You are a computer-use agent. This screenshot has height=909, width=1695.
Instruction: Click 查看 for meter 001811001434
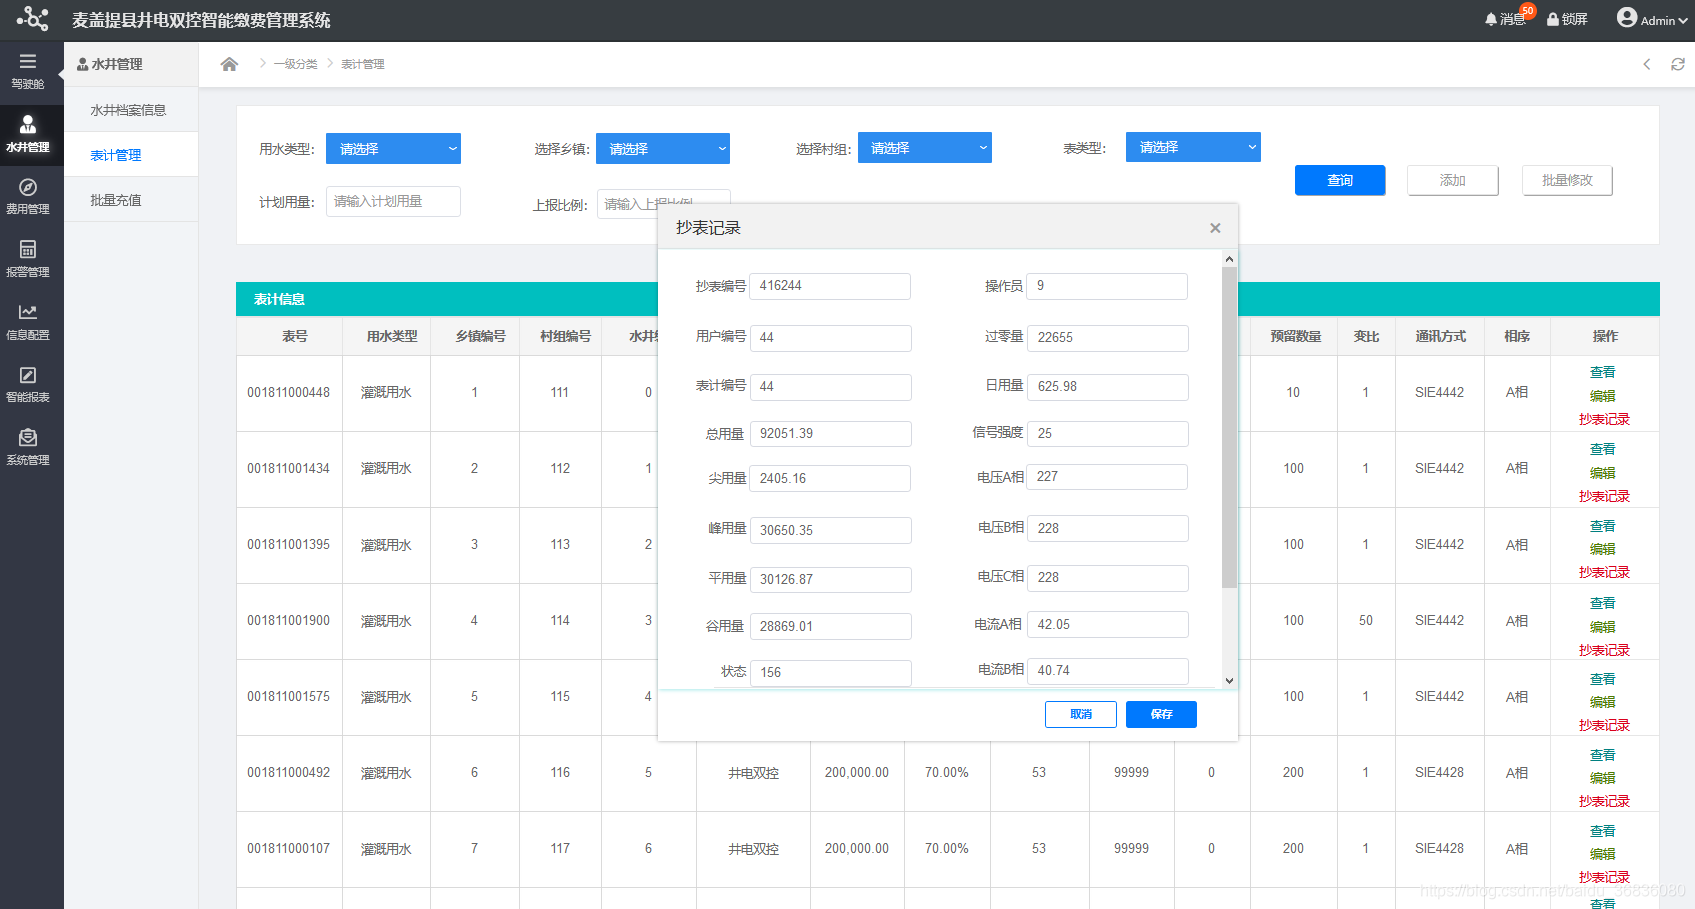point(1603,449)
